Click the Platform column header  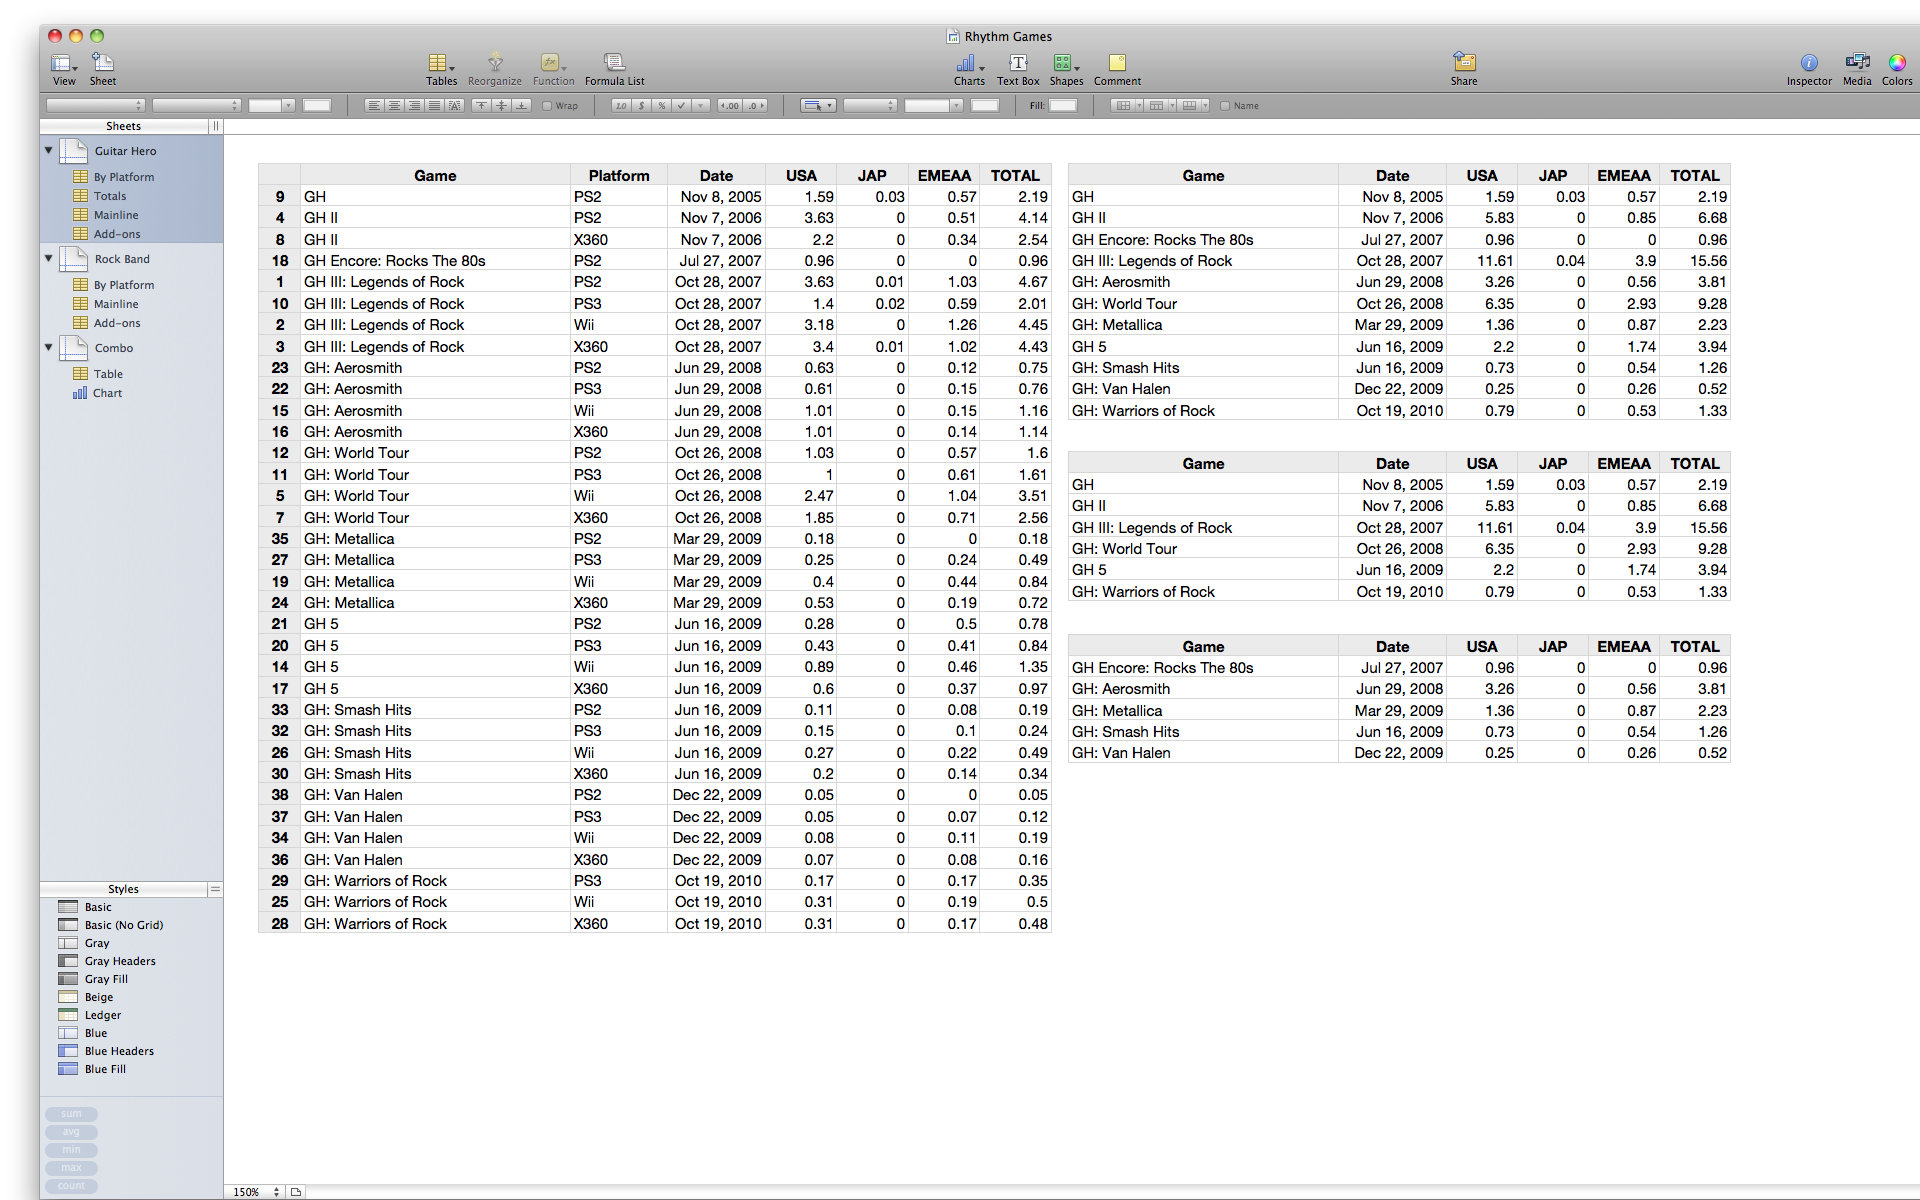619,175
